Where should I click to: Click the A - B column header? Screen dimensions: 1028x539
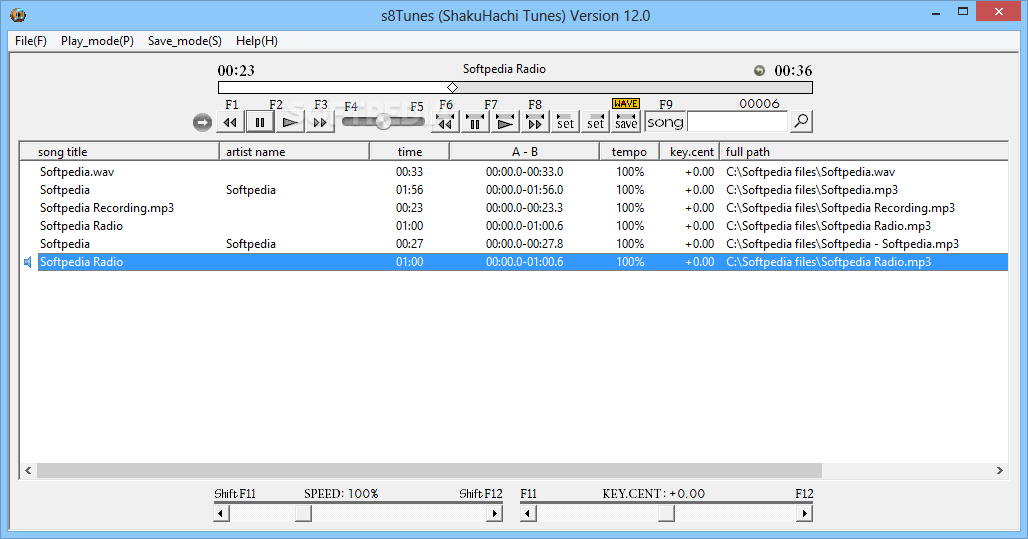[x=524, y=151]
